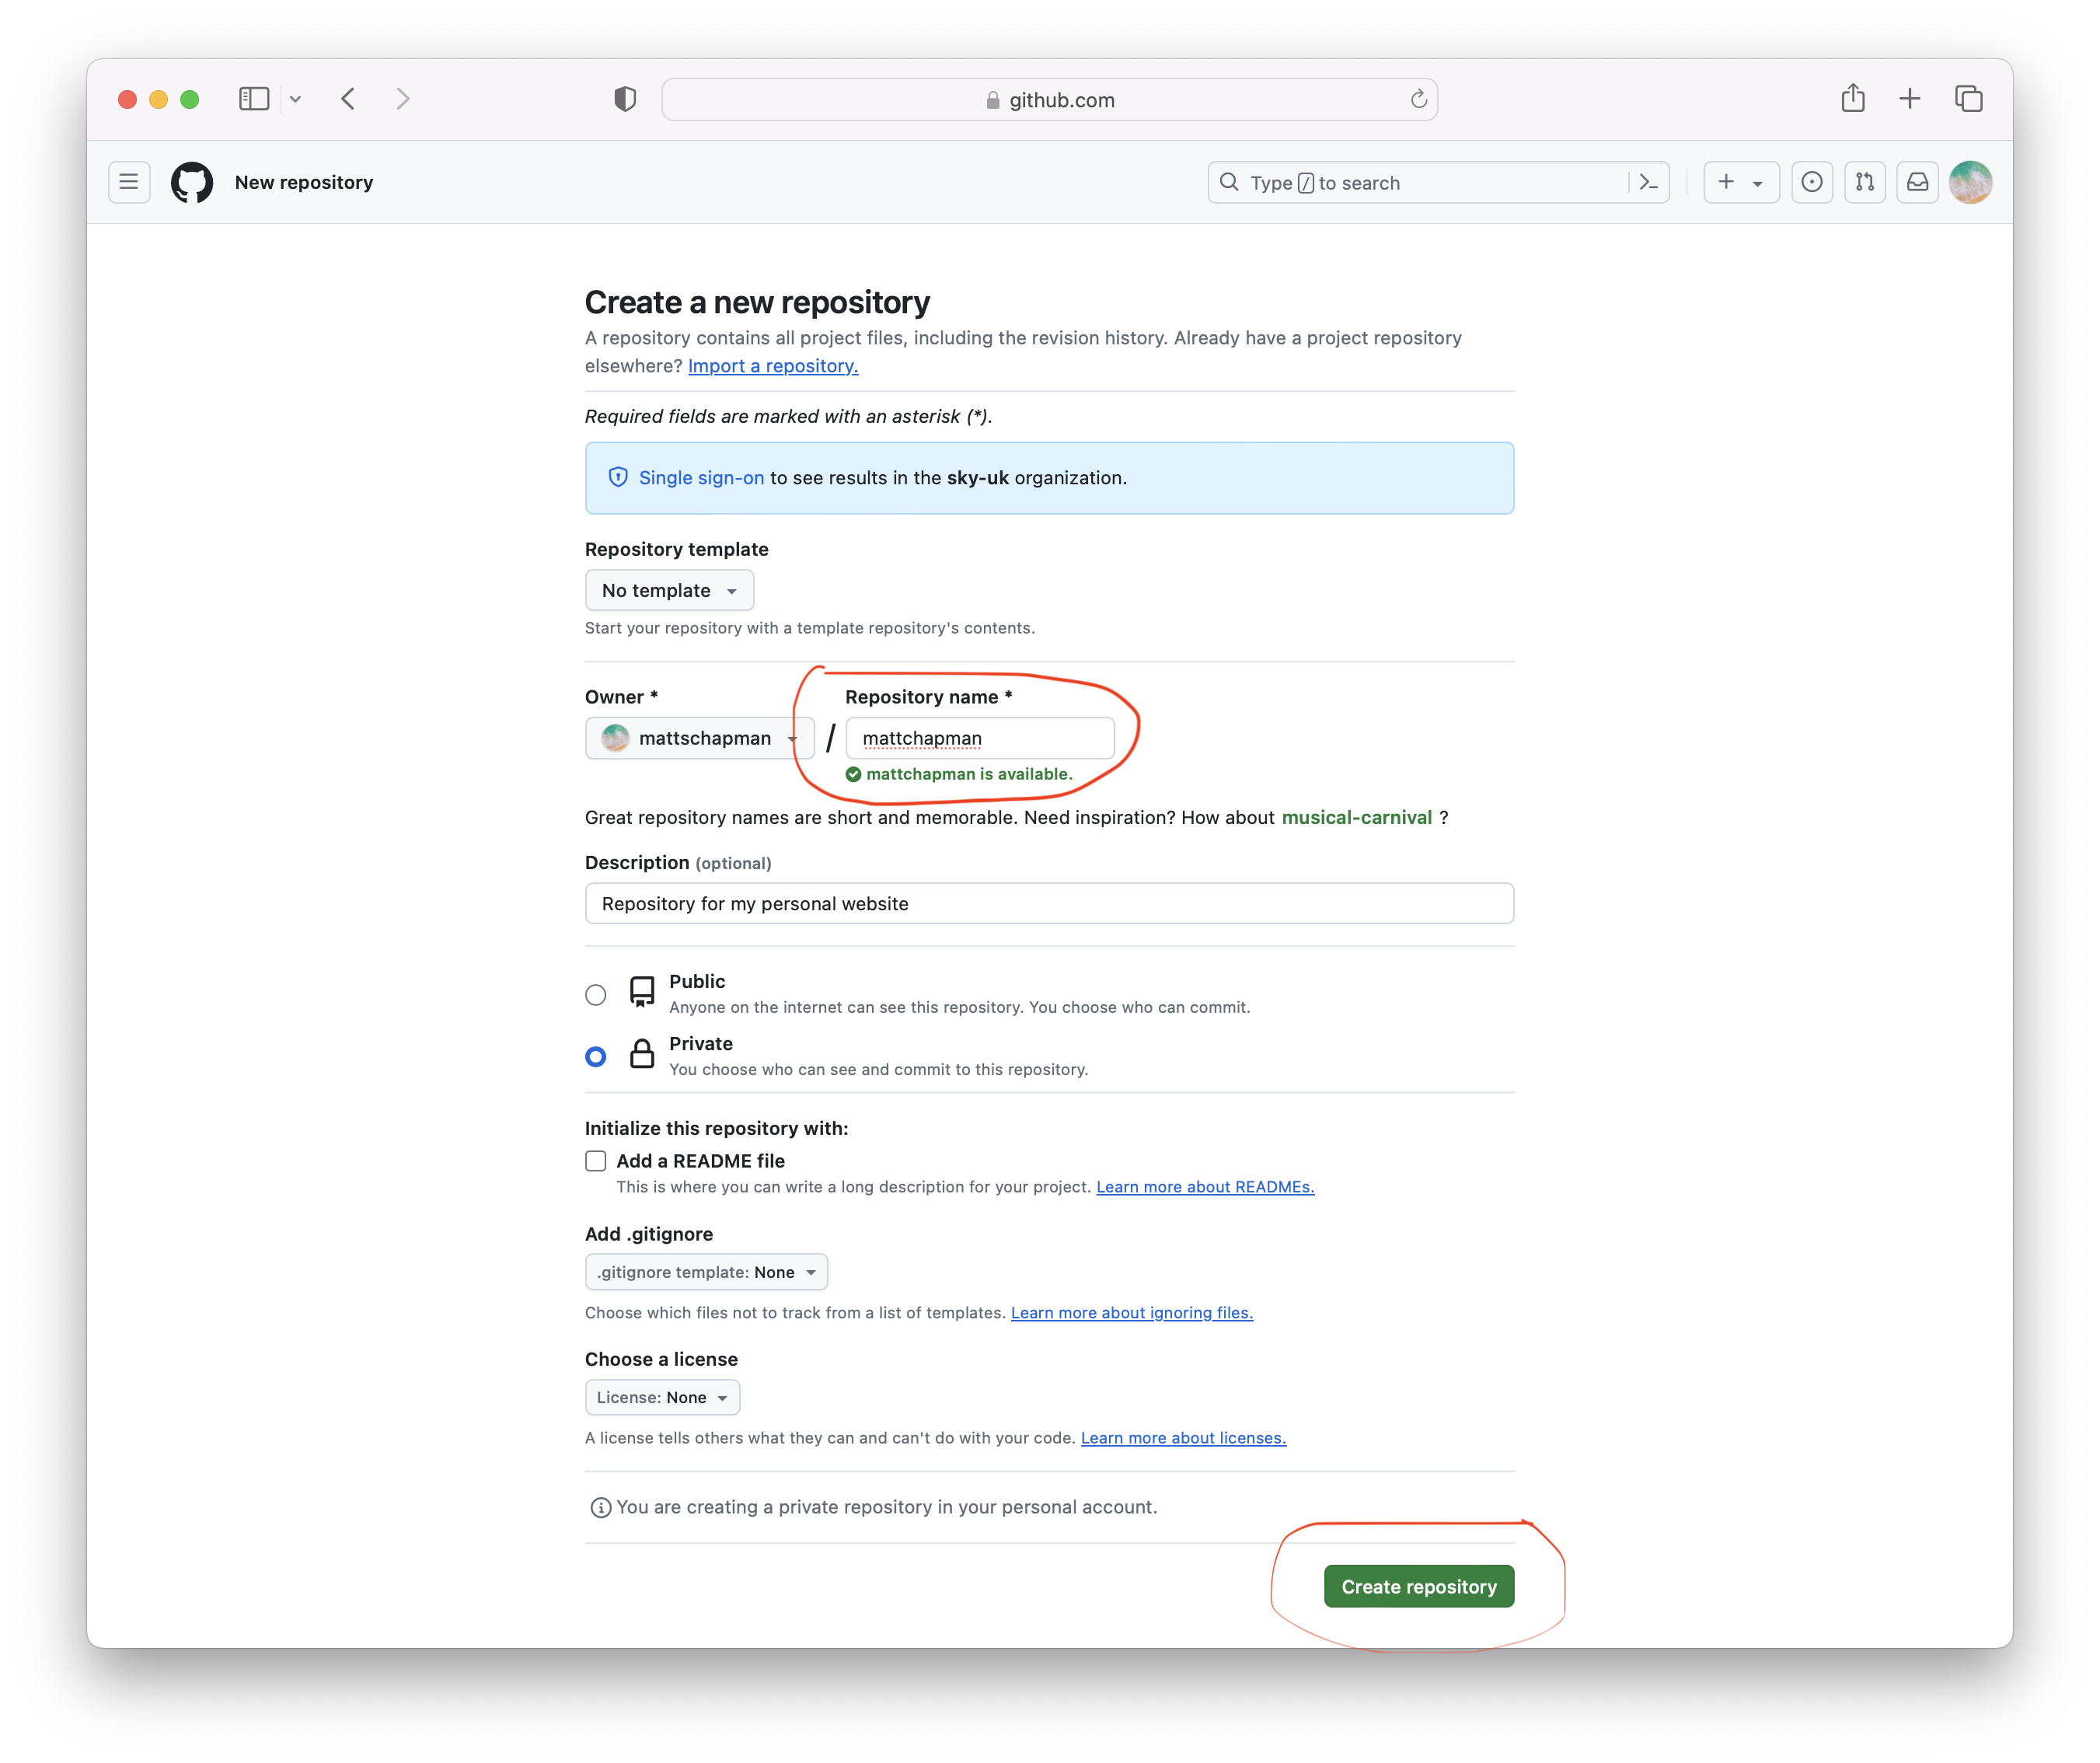Click the user profile avatar

tap(1970, 182)
